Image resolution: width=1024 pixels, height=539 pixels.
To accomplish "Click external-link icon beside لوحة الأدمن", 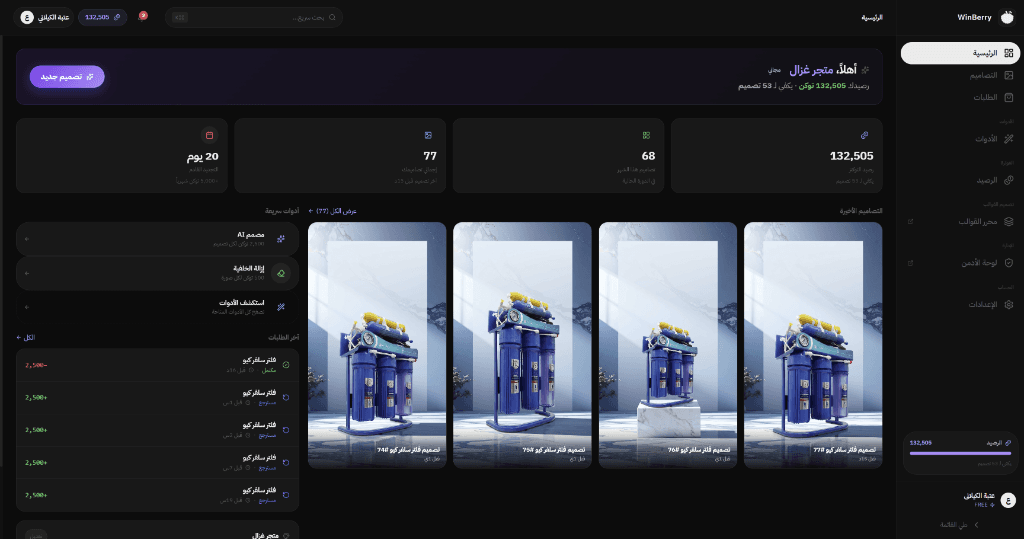I will point(910,263).
